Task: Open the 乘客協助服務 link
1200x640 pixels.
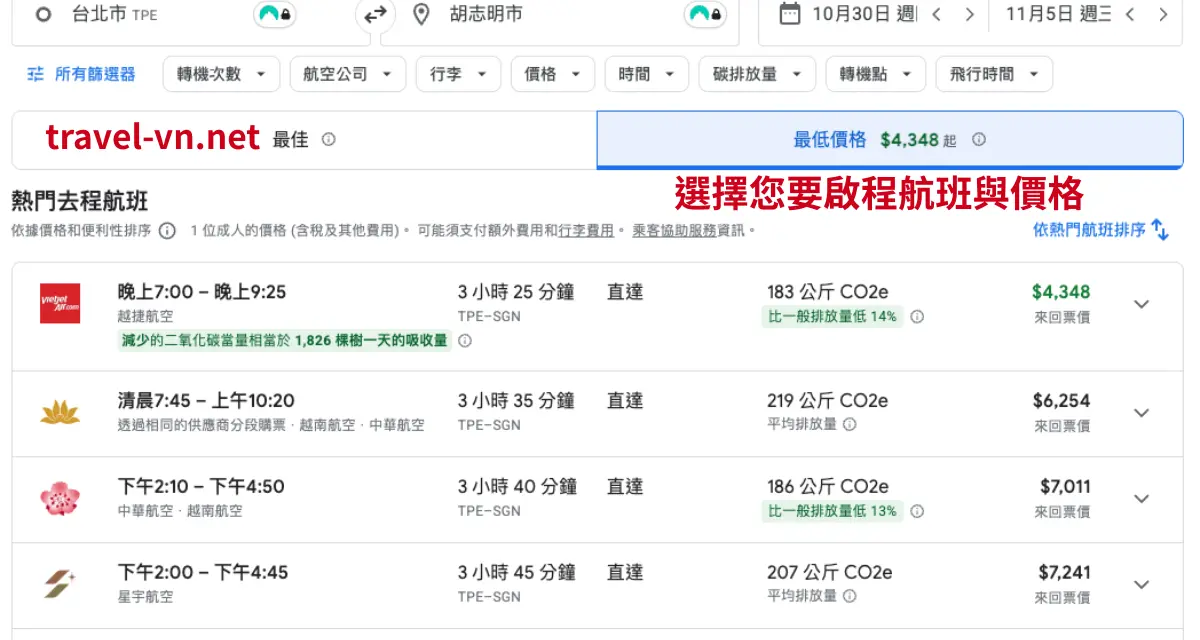Action: [x=674, y=230]
